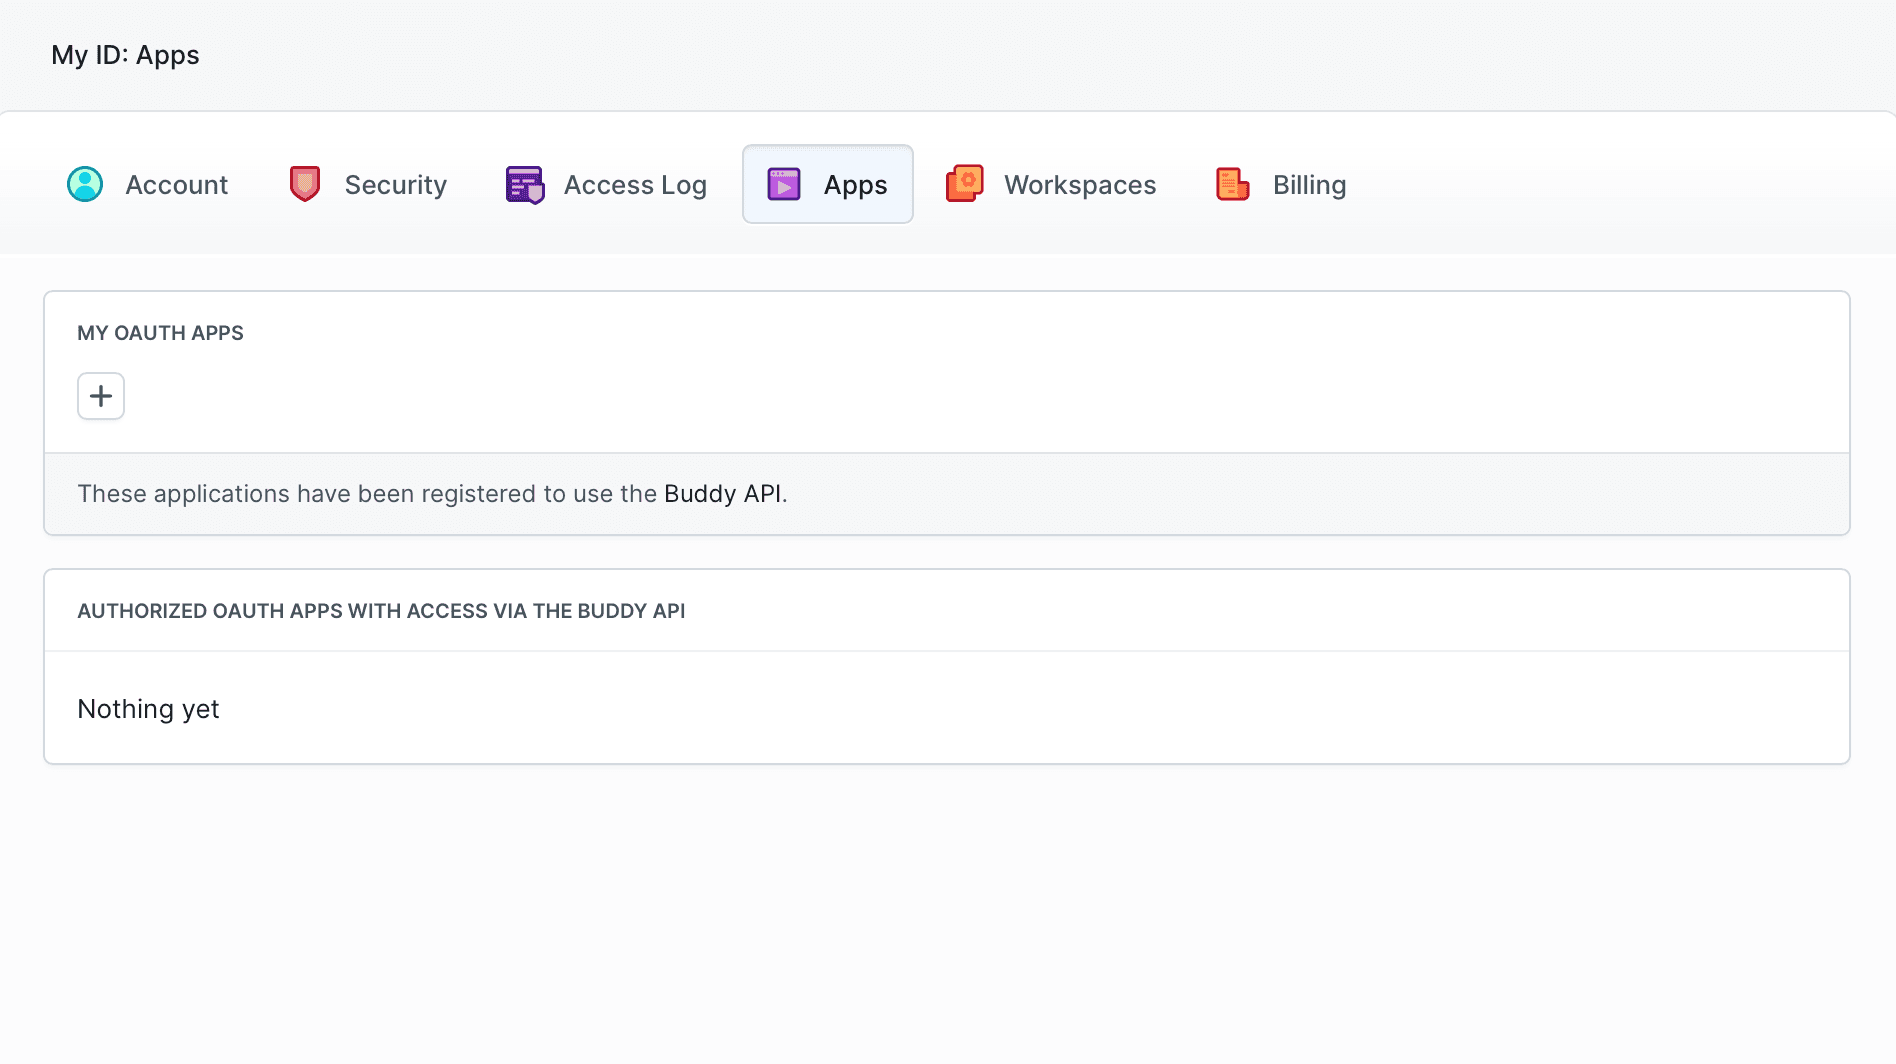Click the red Security shield icon
Image resolution: width=1896 pixels, height=1064 pixels.
click(303, 184)
